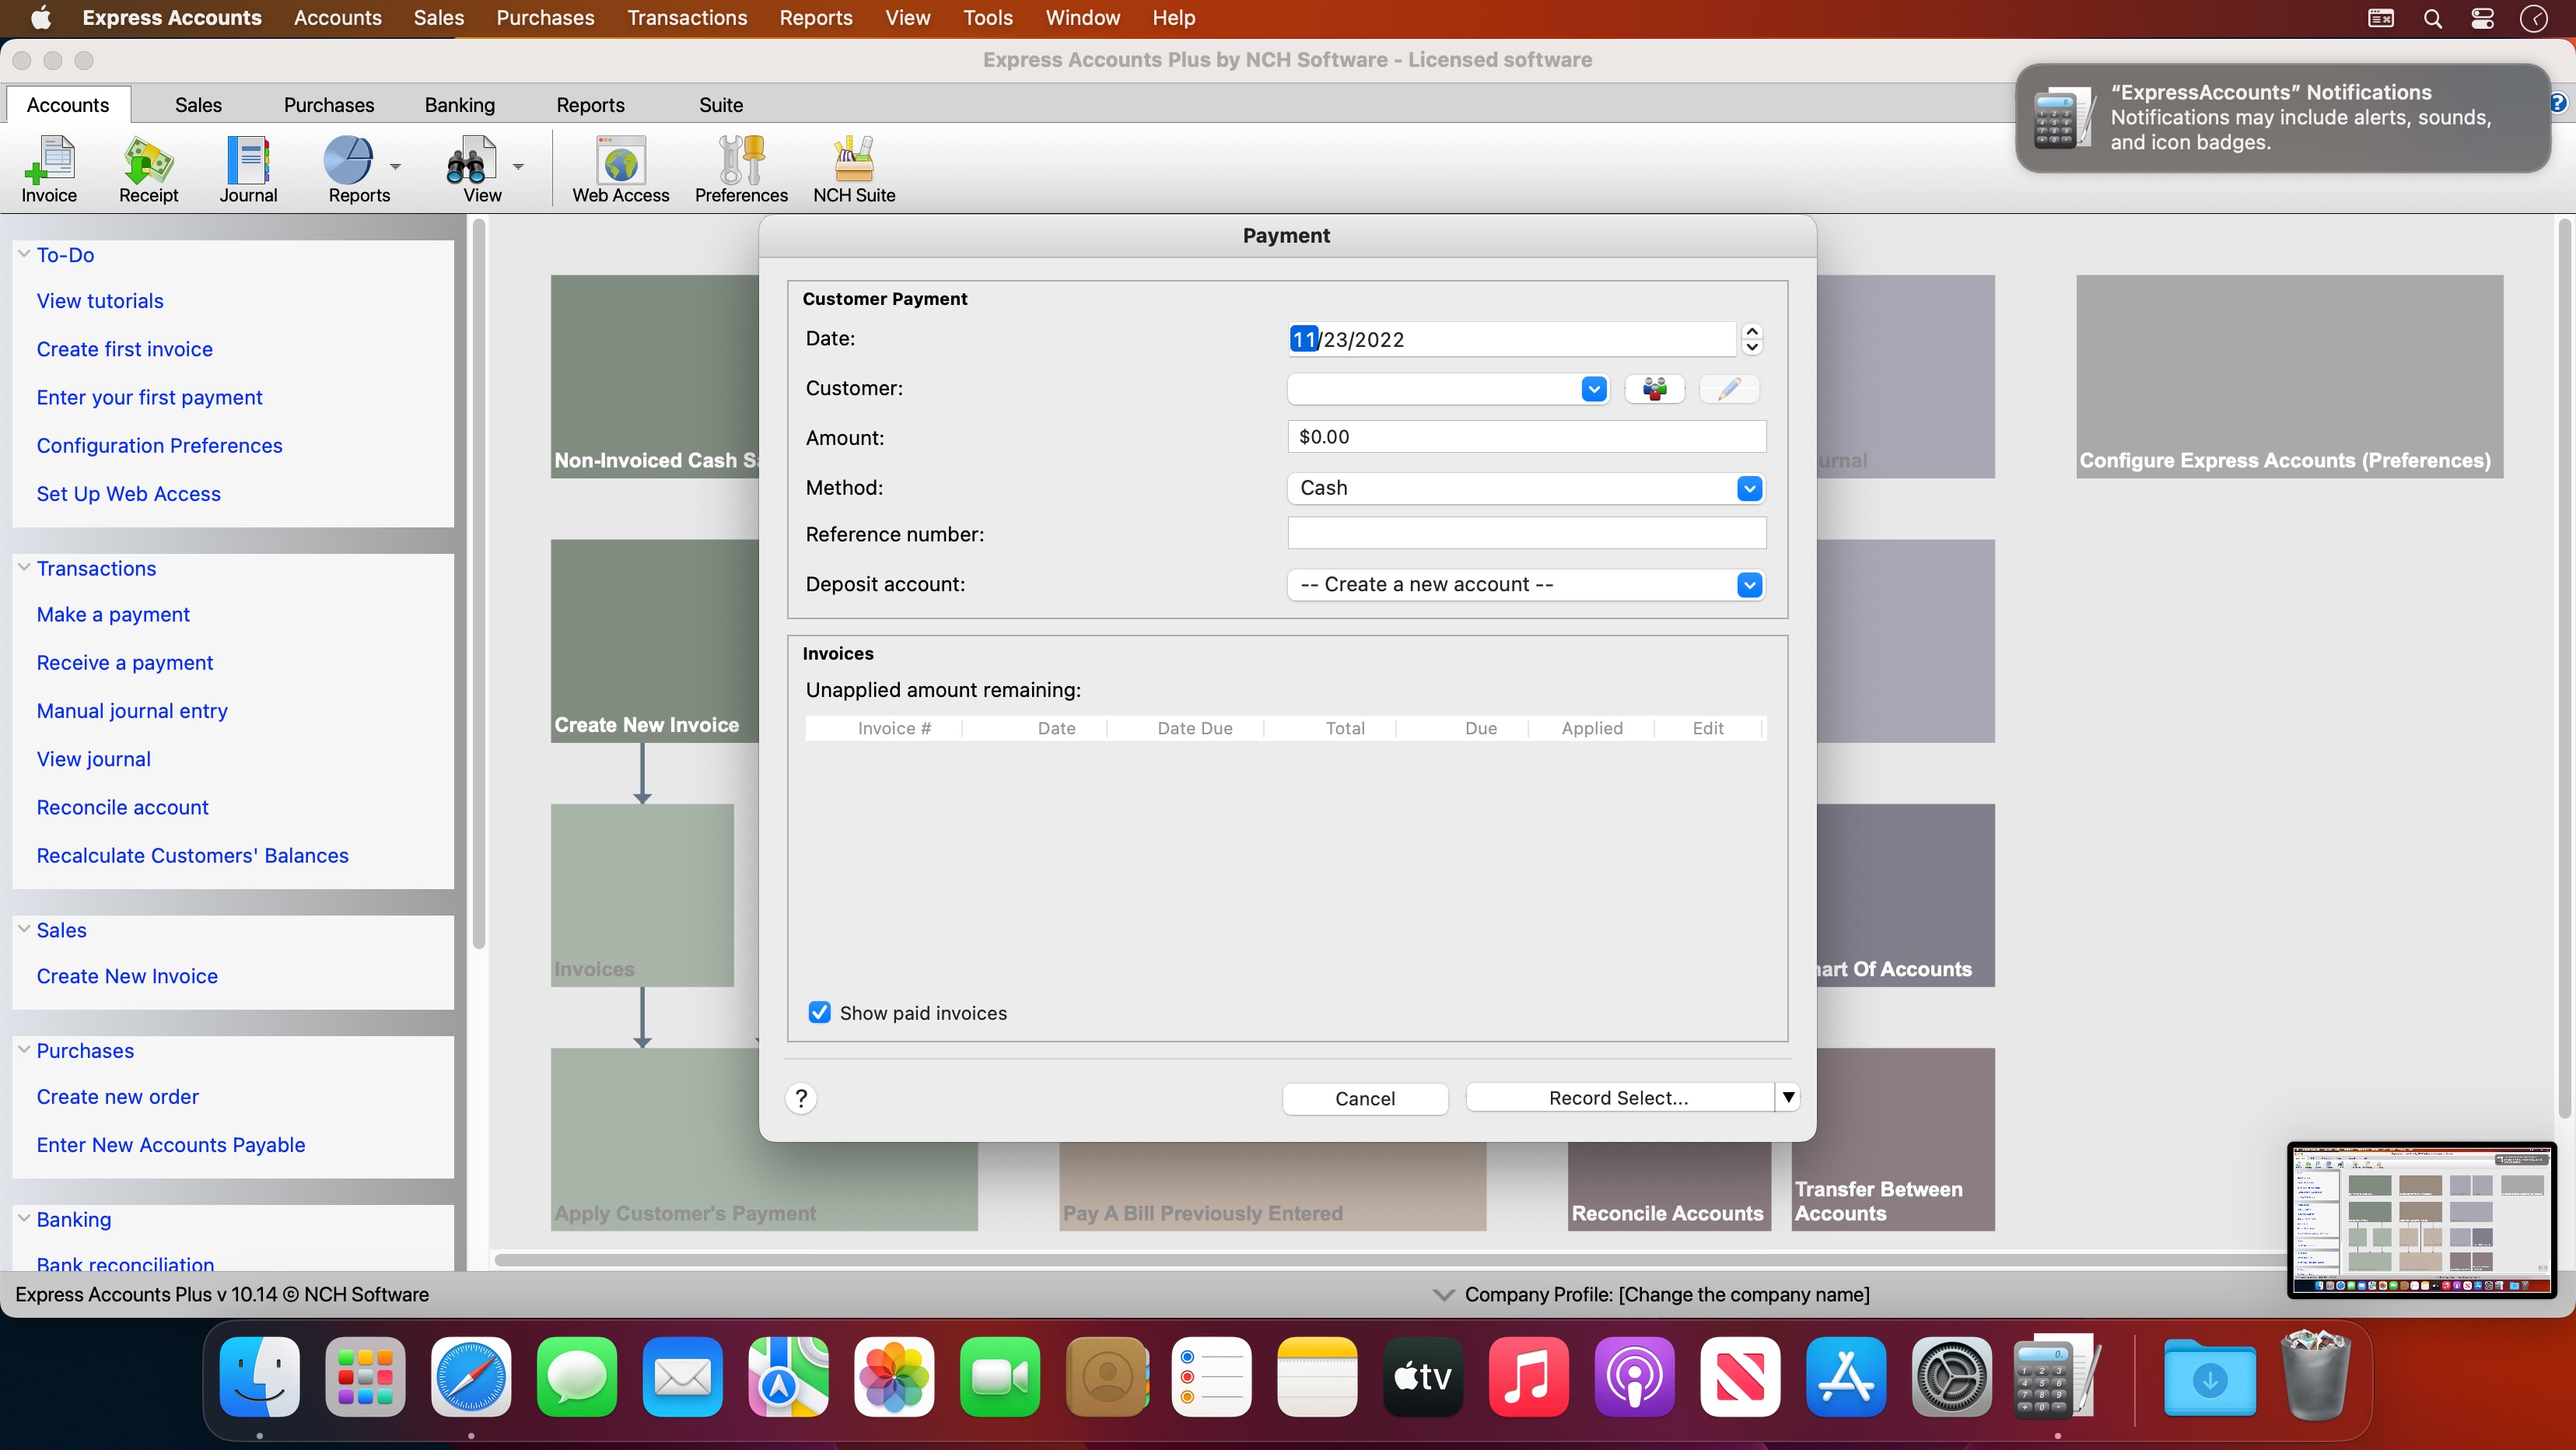
Task: Open the Music app in dock
Action: coord(1529,1377)
